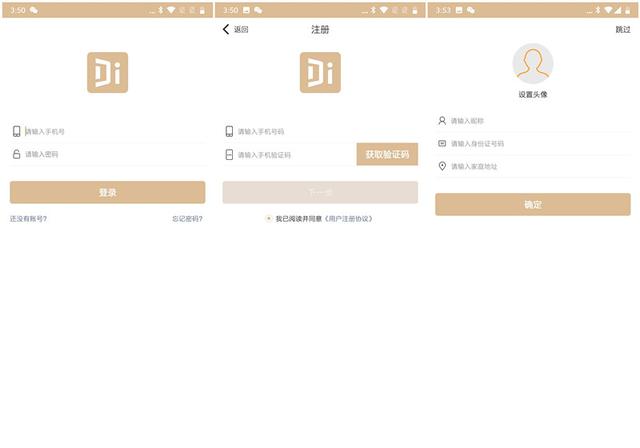The image size is (640, 448).
Task: Click the 登录 login button
Action: (107, 192)
